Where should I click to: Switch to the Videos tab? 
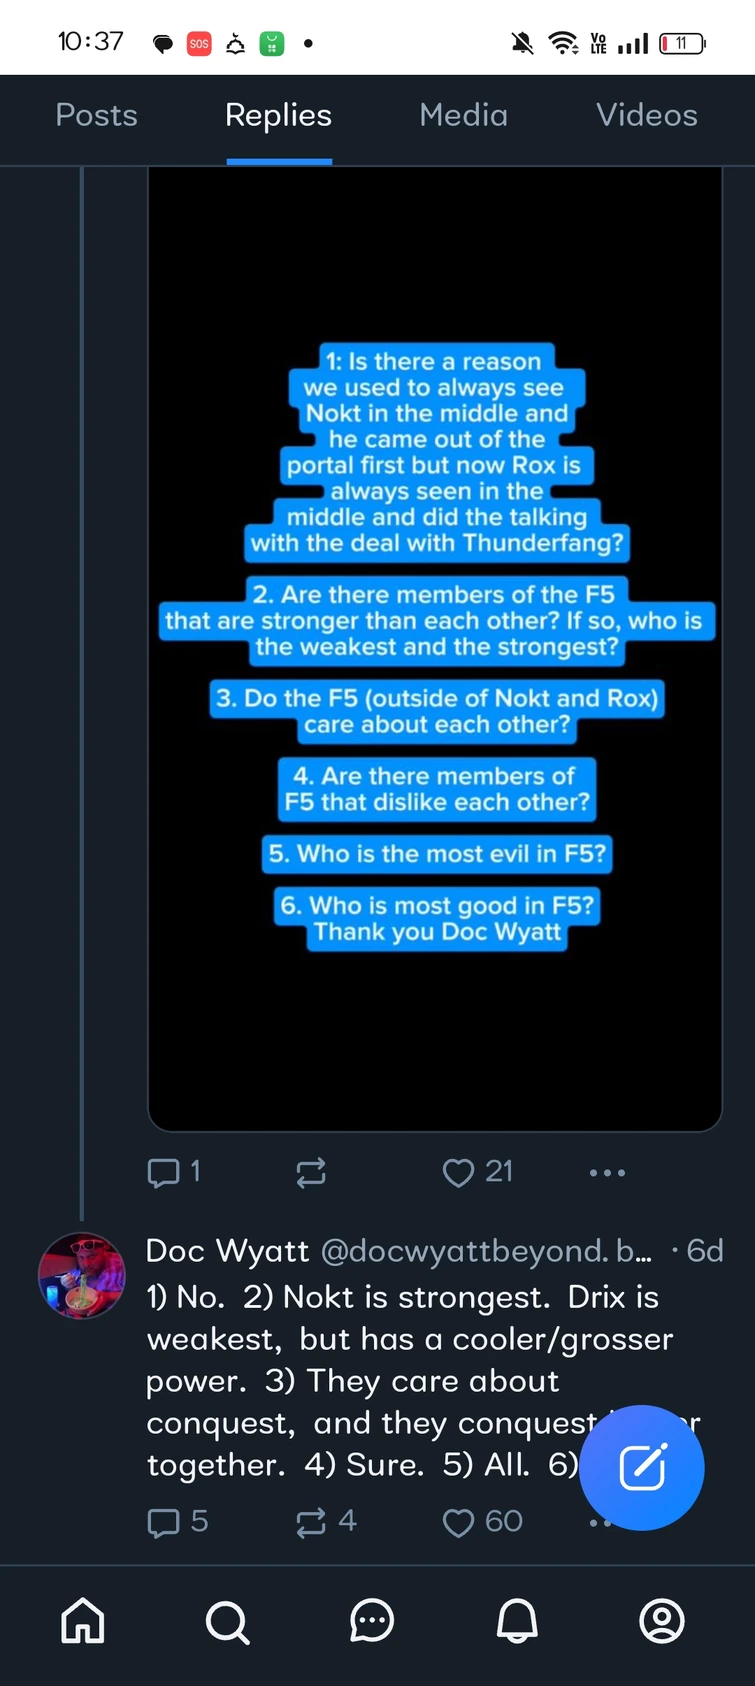coord(647,115)
